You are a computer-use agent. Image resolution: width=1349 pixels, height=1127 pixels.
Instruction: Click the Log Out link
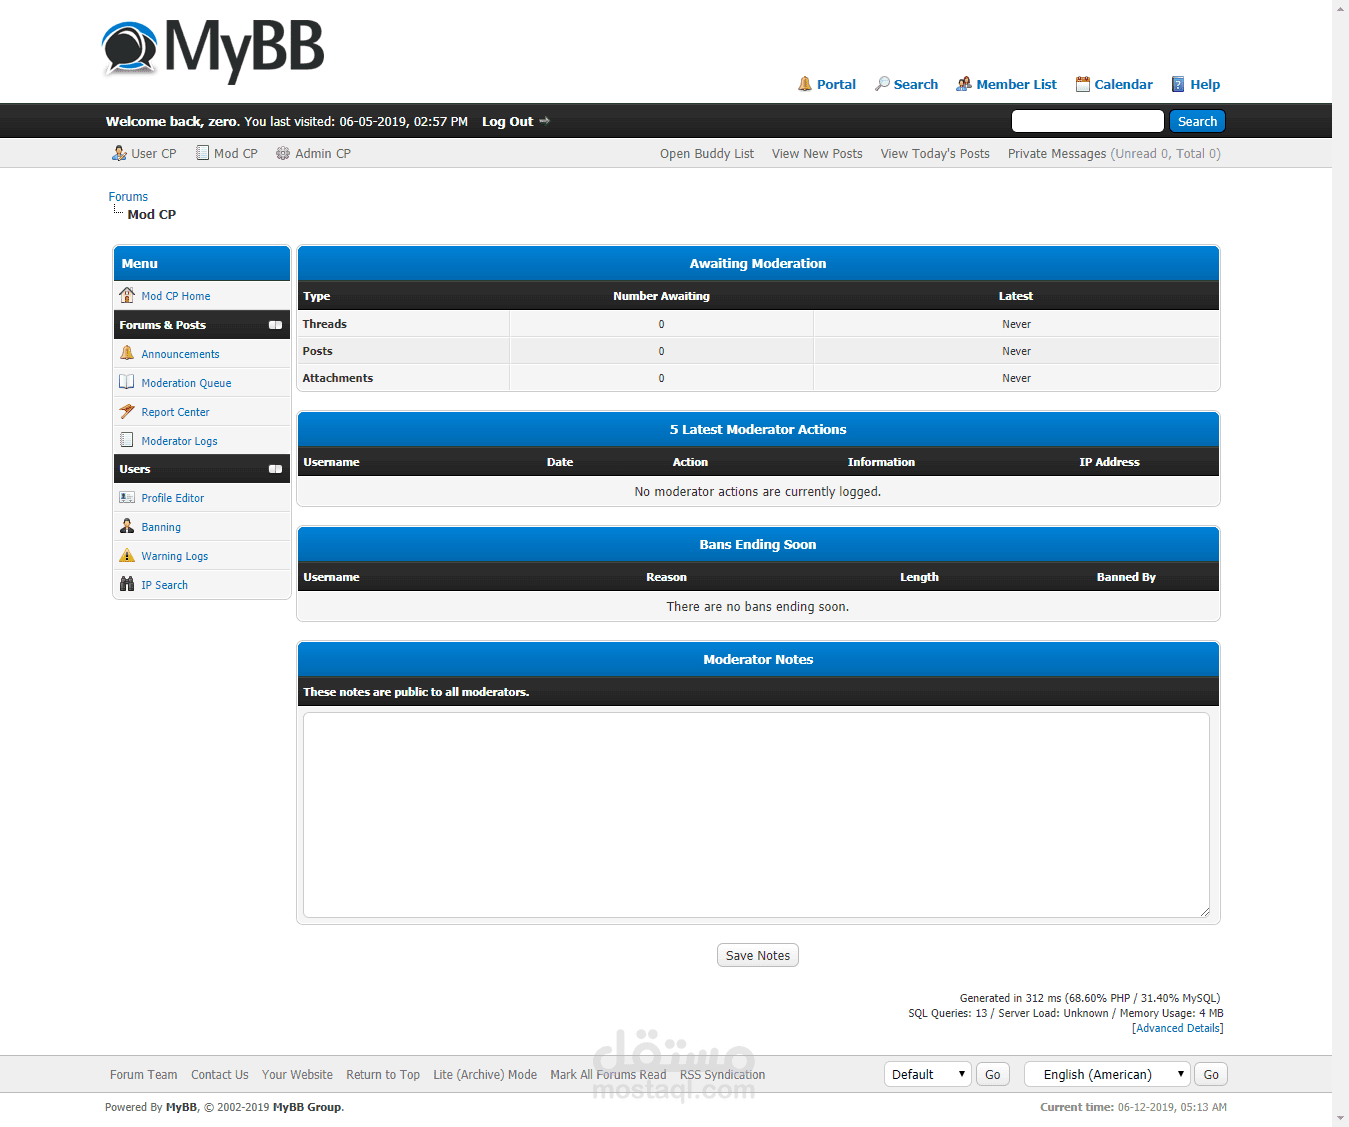coord(508,121)
